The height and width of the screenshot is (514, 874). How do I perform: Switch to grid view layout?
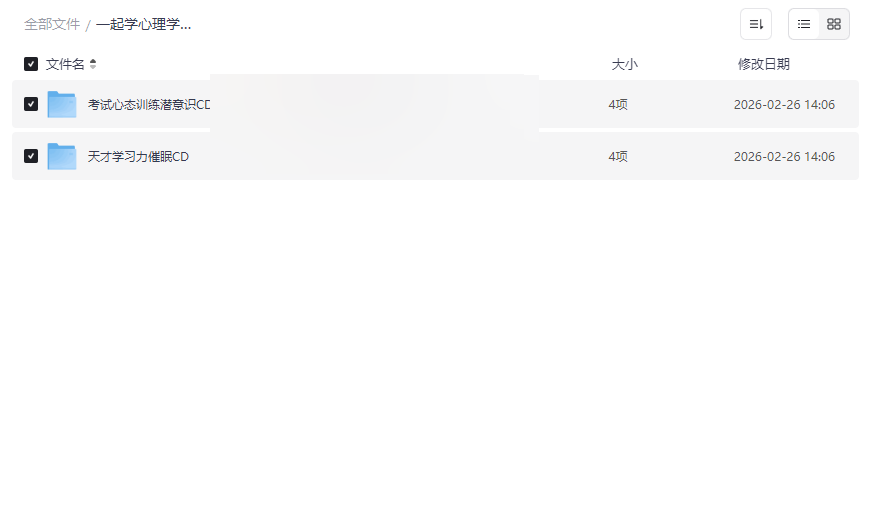point(834,24)
